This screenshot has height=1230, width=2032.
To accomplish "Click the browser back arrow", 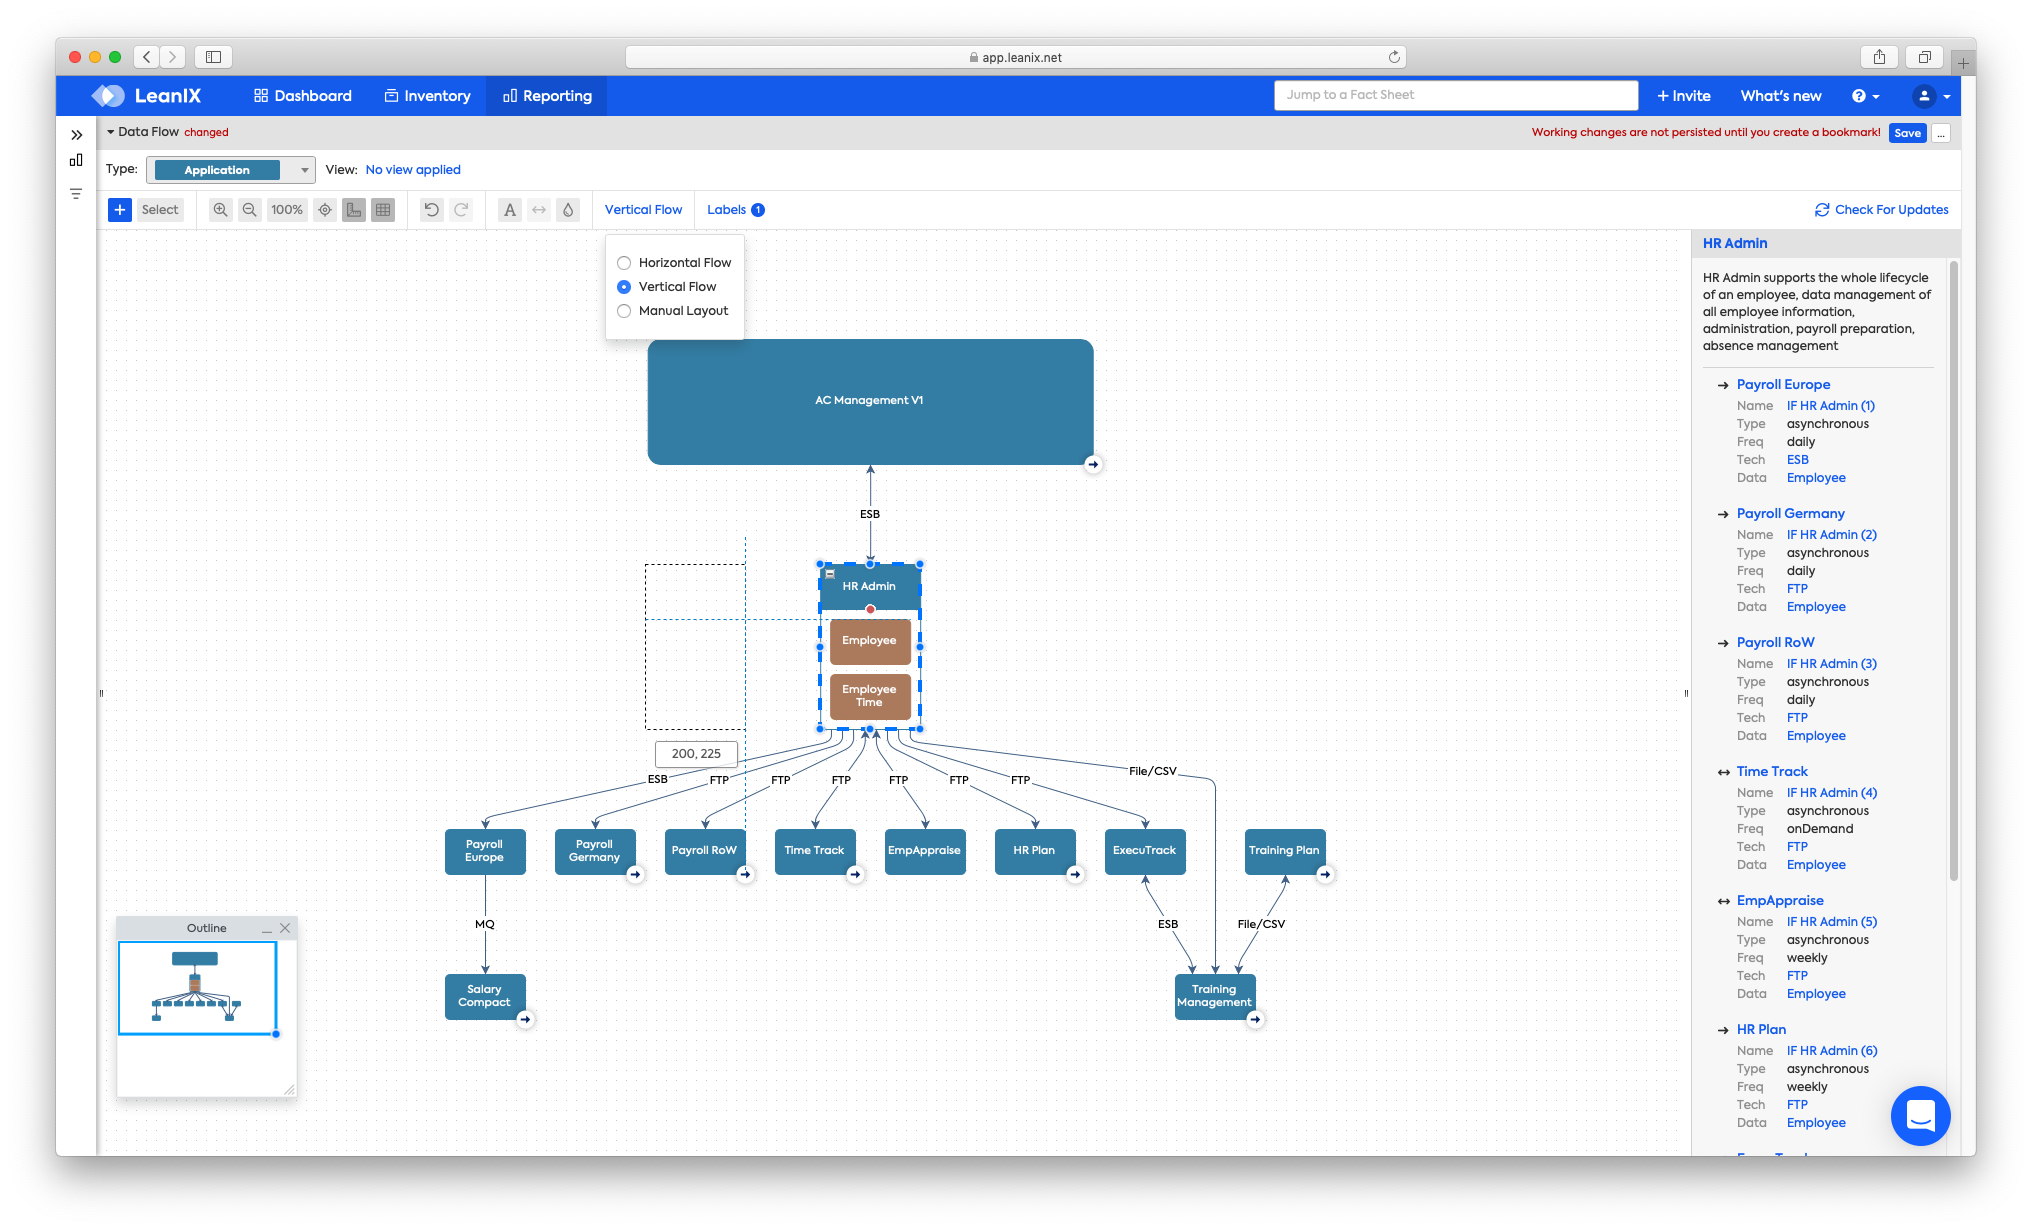I will (146, 57).
